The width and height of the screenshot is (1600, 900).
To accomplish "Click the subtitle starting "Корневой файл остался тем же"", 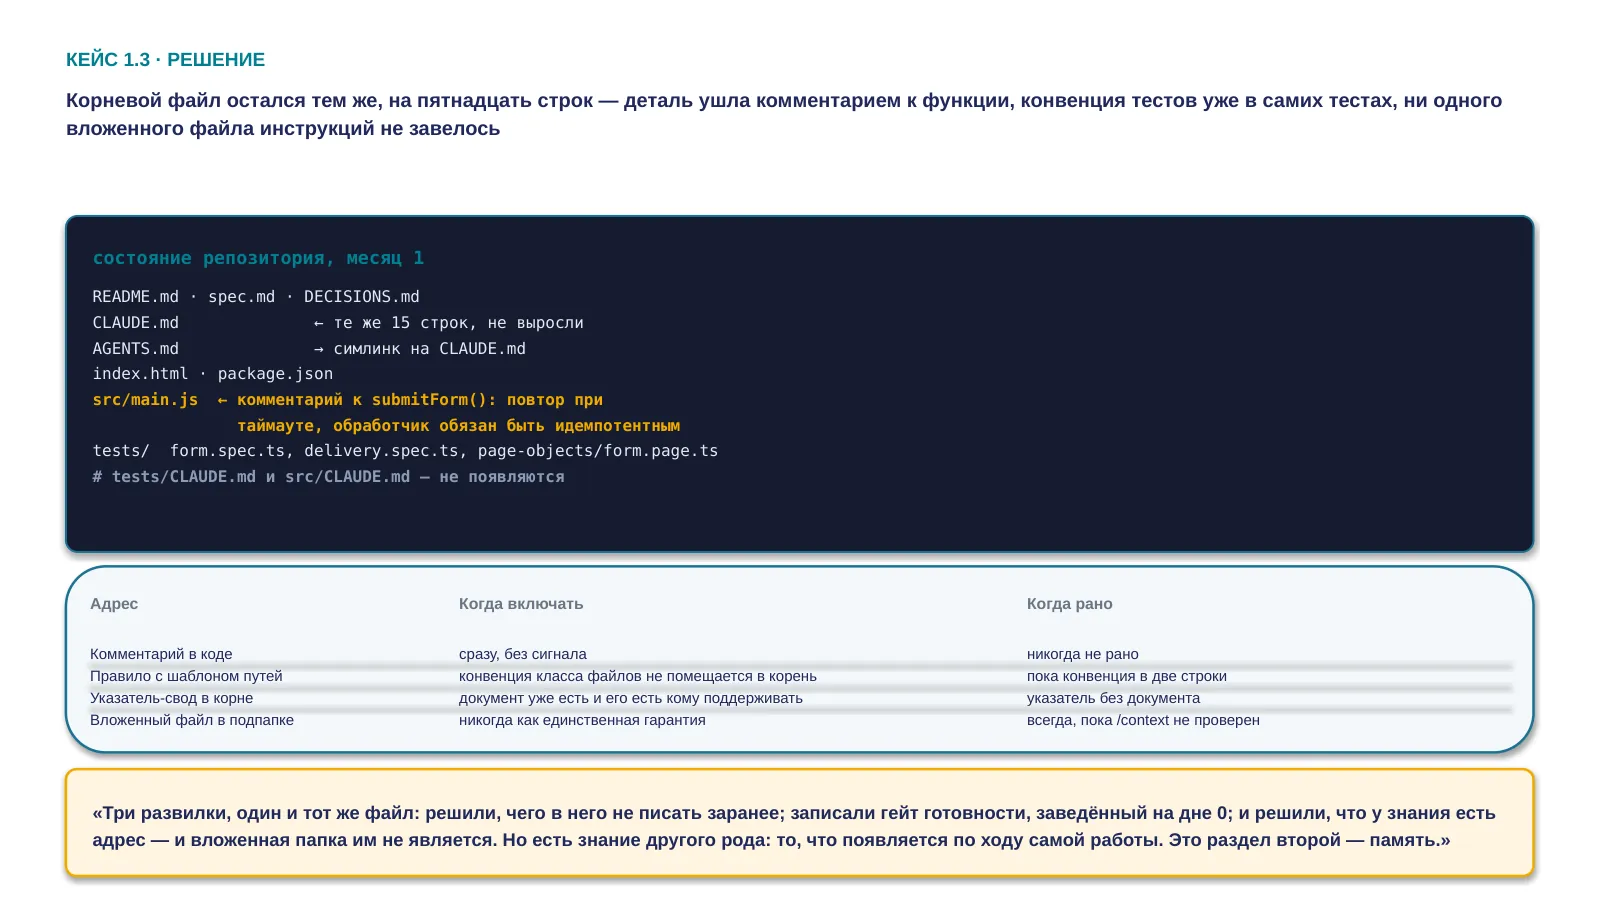I will (784, 114).
